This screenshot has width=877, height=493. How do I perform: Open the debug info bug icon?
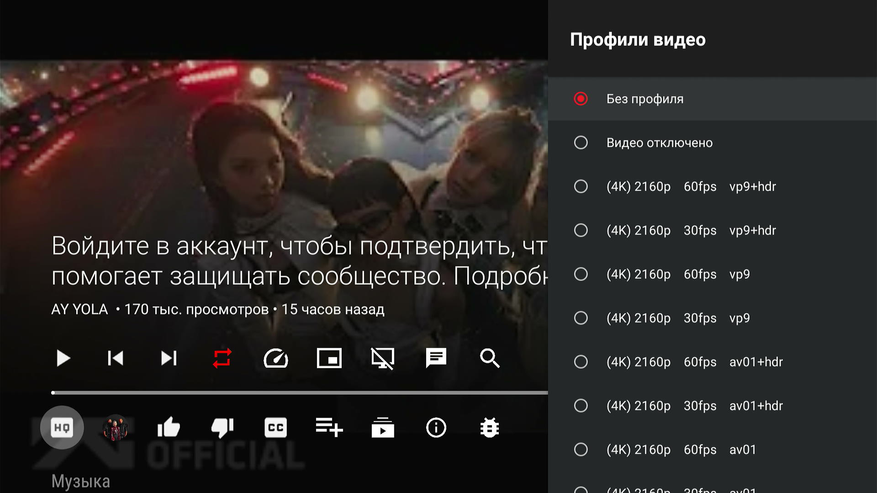click(489, 428)
